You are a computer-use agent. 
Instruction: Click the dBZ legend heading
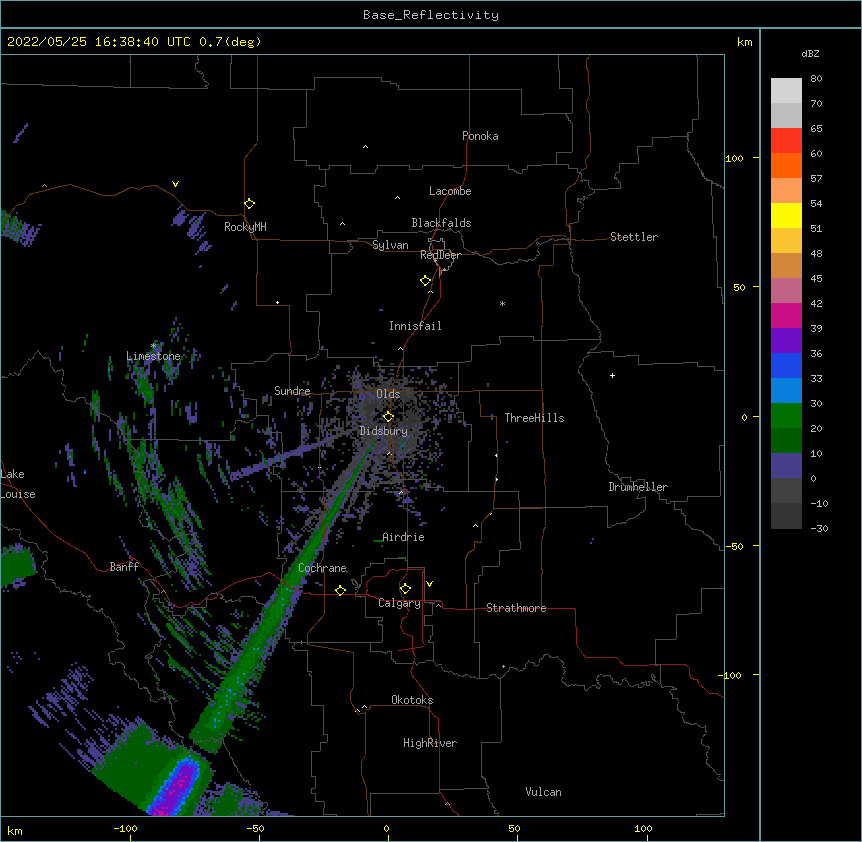coord(810,53)
